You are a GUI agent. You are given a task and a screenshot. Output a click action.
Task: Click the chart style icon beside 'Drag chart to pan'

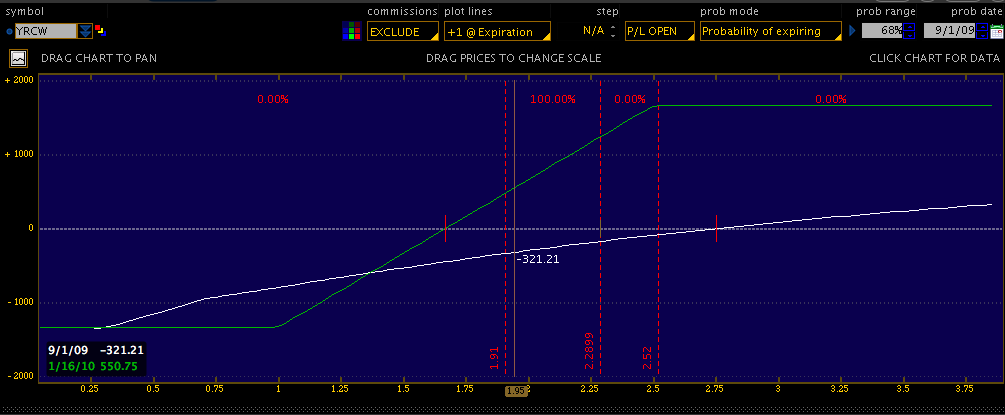tap(17, 58)
